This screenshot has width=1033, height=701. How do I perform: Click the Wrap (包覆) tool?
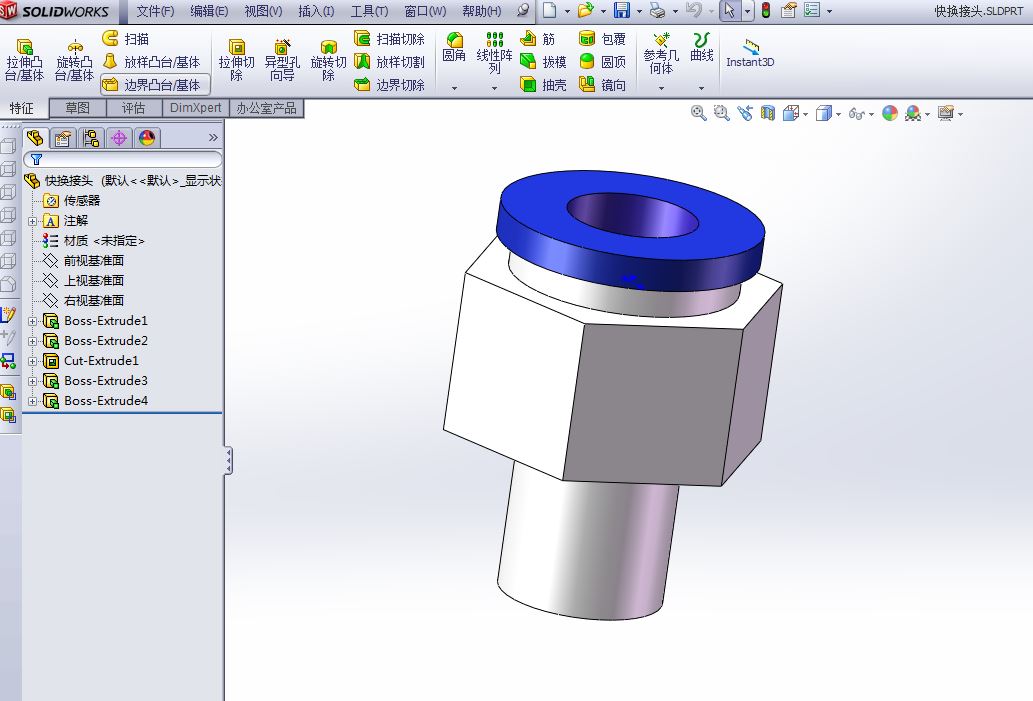point(602,39)
